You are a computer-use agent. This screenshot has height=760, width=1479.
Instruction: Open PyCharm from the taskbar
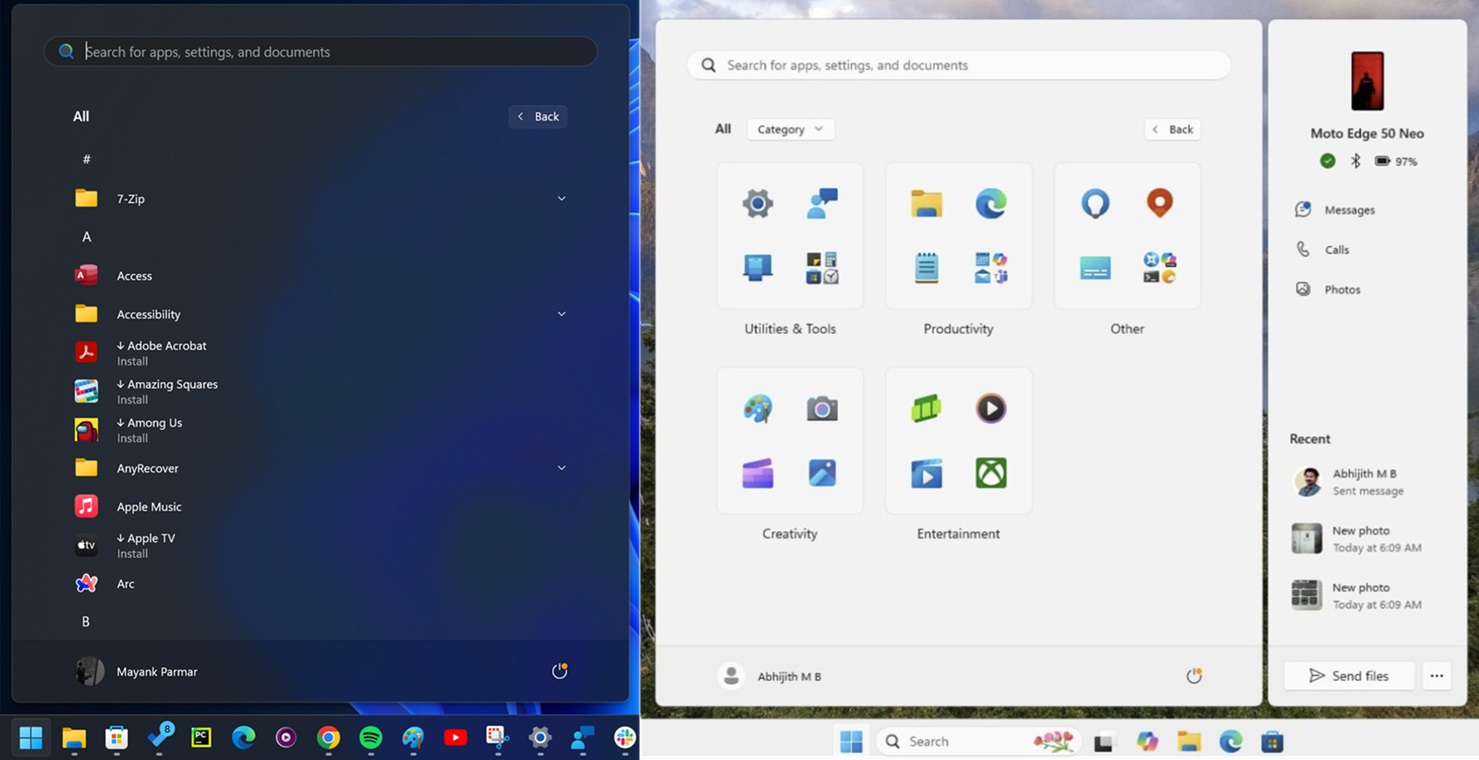click(201, 738)
